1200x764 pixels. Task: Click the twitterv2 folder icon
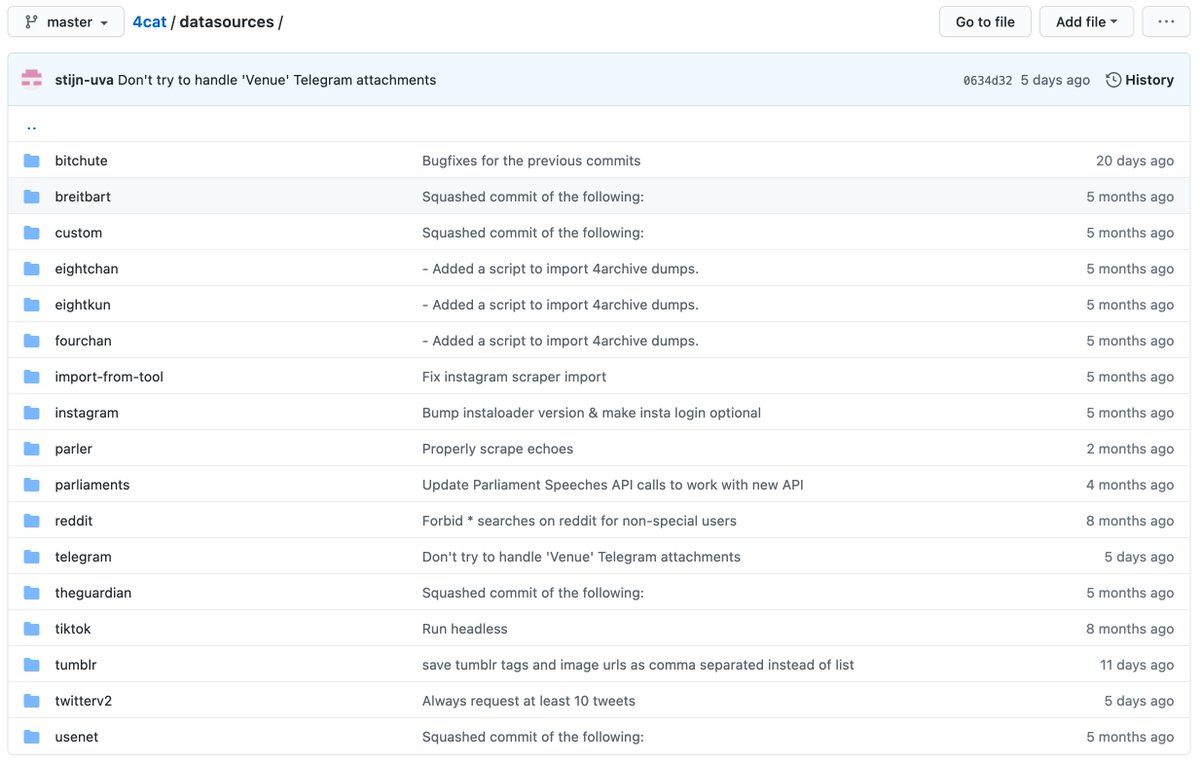tap(32, 701)
